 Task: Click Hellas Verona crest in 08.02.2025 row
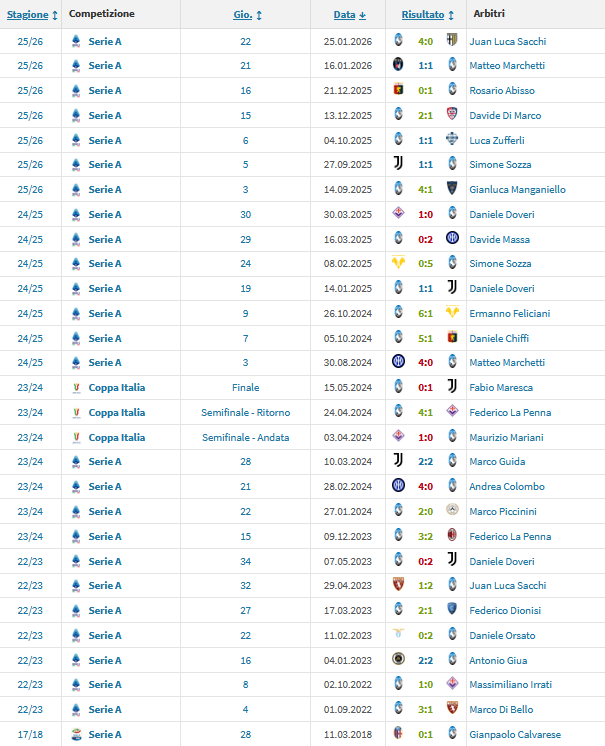[398, 263]
